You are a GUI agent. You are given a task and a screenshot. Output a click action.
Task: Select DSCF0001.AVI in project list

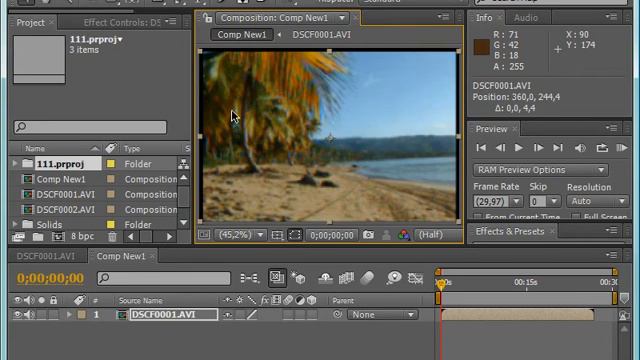65,194
